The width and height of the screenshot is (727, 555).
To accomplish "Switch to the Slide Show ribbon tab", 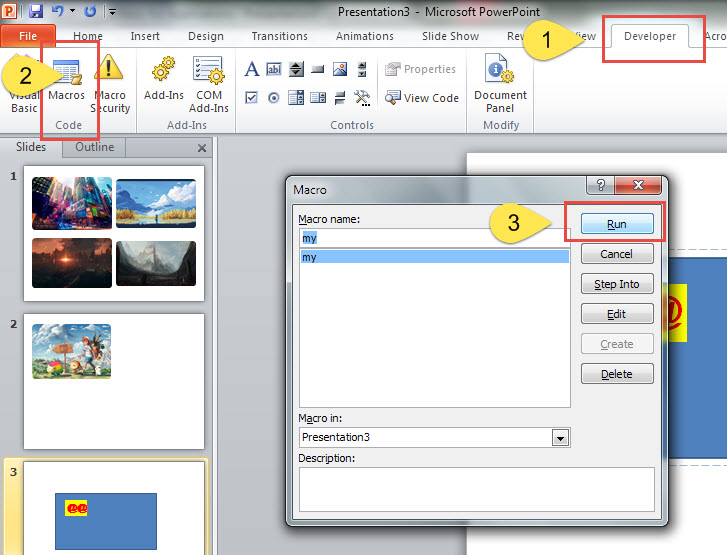I will [450, 36].
